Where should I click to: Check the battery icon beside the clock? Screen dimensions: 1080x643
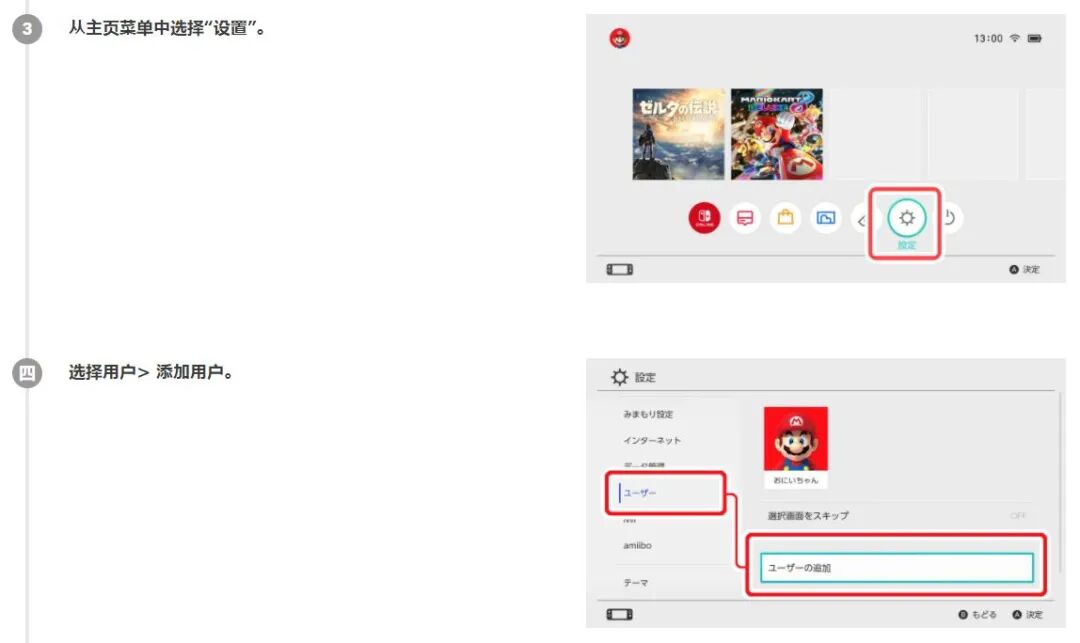pos(1035,39)
